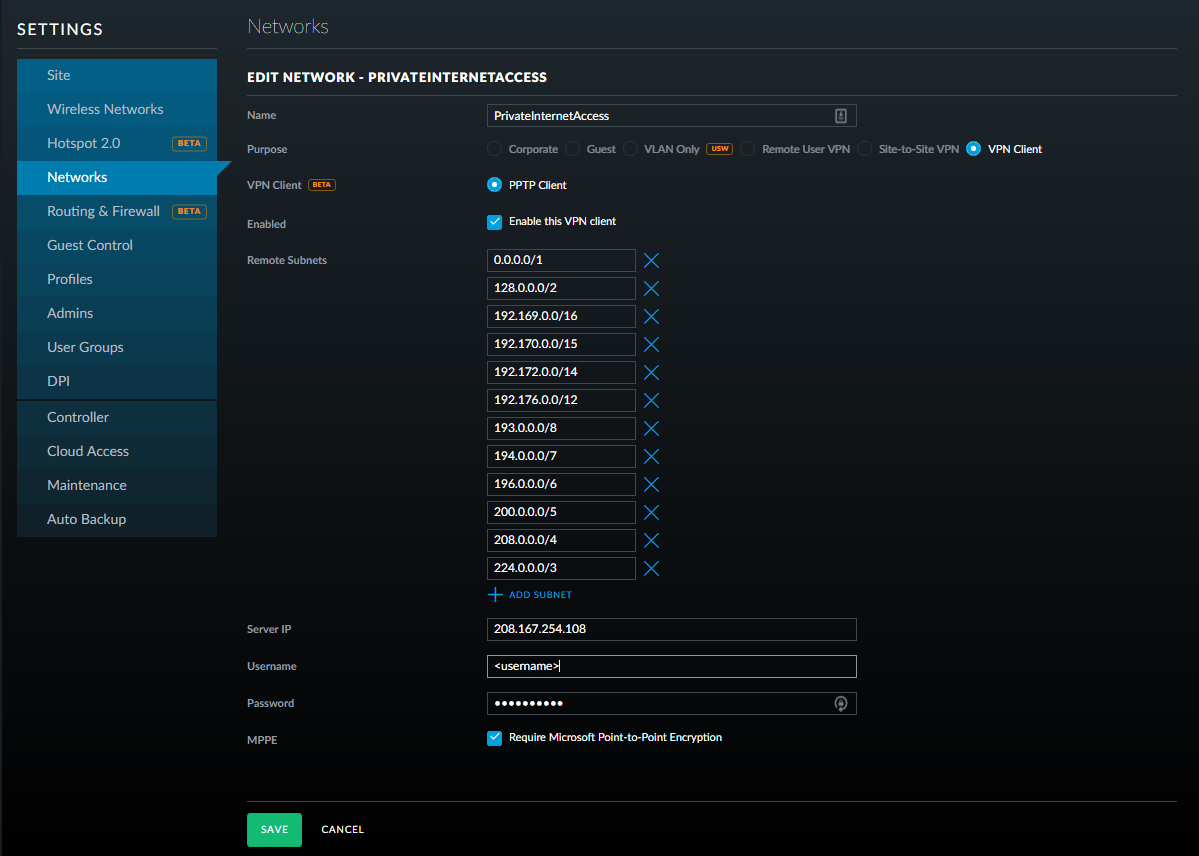Select Corporate purpose radio button
Viewport: 1199px width, 856px height.
tap(495, 149)
